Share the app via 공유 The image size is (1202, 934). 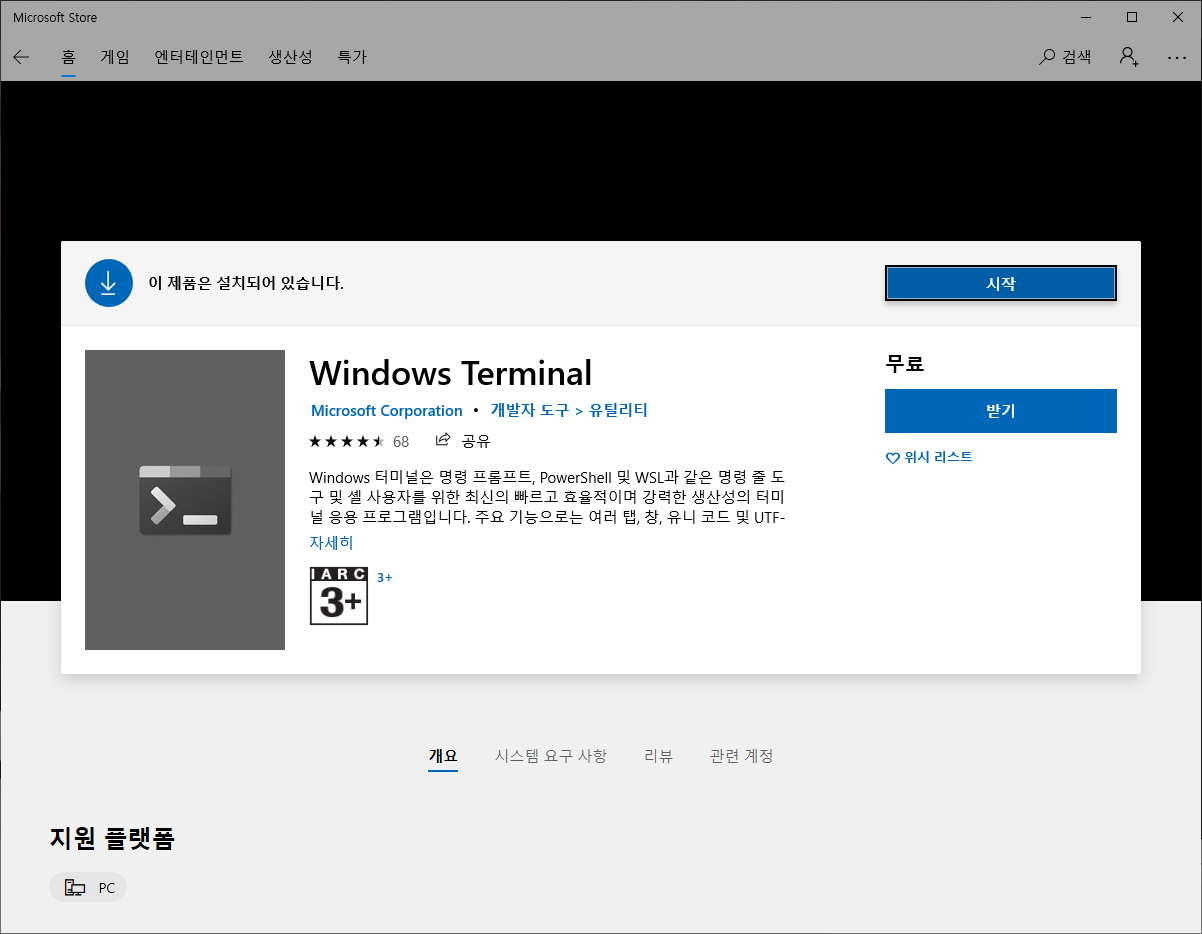click(463, 441)
